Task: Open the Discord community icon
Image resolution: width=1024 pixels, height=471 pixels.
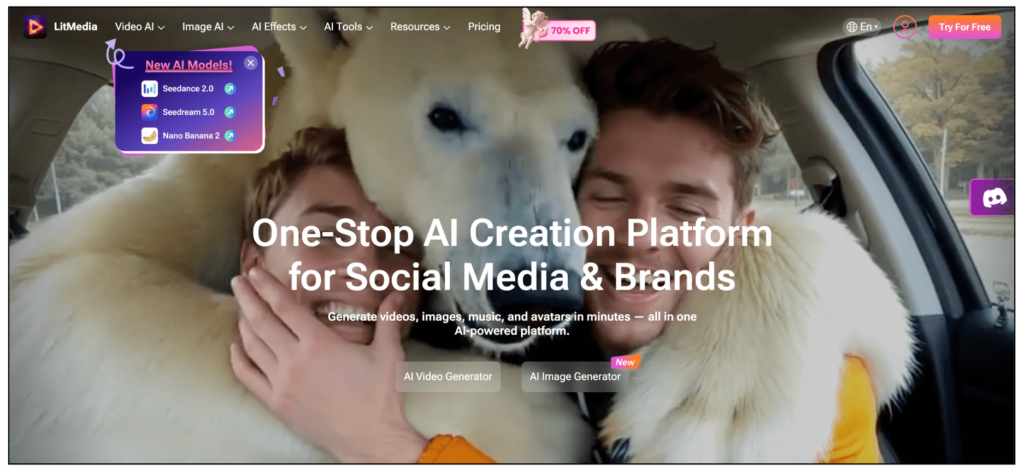Action: pos(994,197)
